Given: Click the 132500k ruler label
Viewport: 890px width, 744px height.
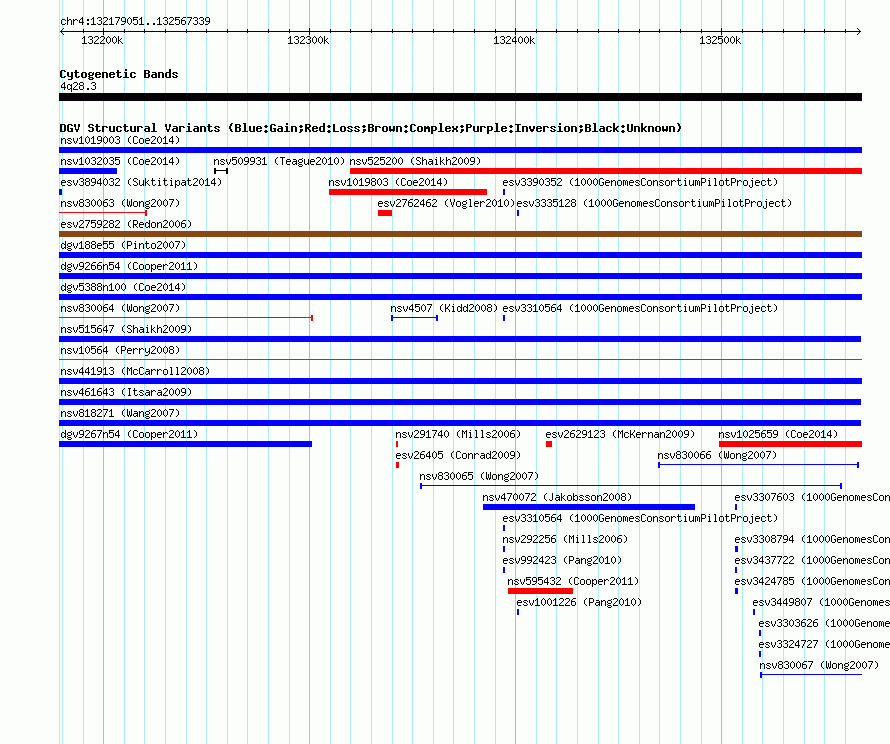Looking at the screenshot, I should (720, 40).
